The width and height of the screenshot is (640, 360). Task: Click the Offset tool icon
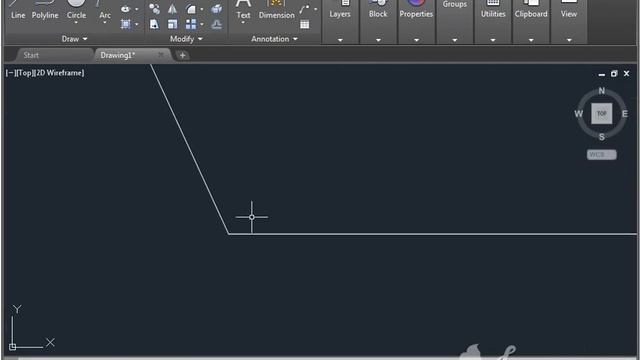coord(217,24)
